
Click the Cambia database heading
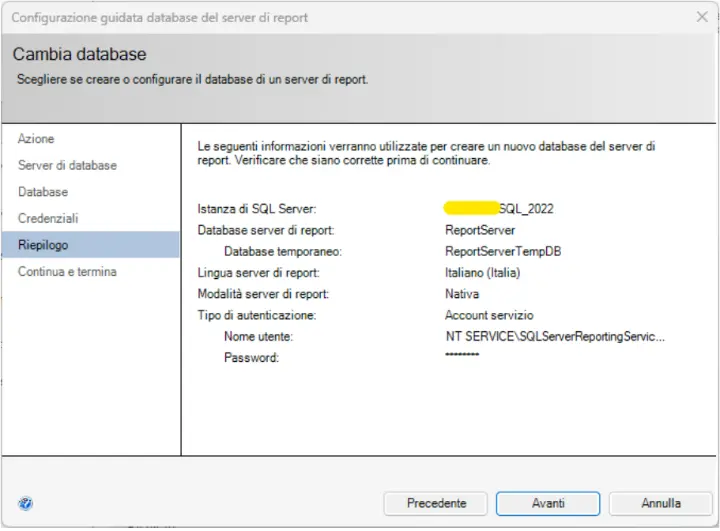(79, 54)
